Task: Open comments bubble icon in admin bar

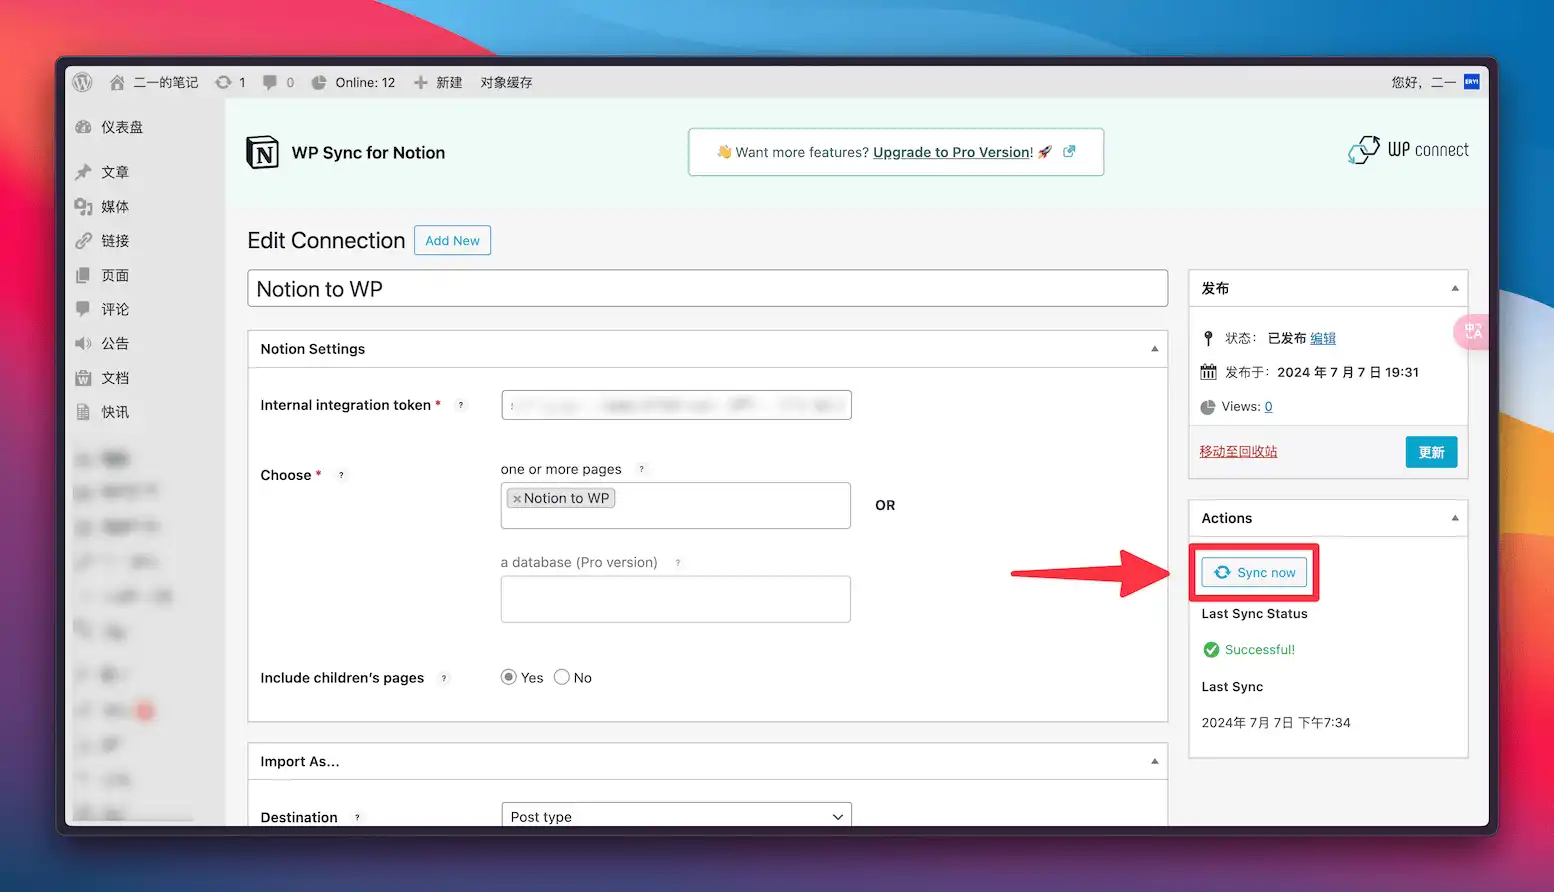Action: (270, 83)
